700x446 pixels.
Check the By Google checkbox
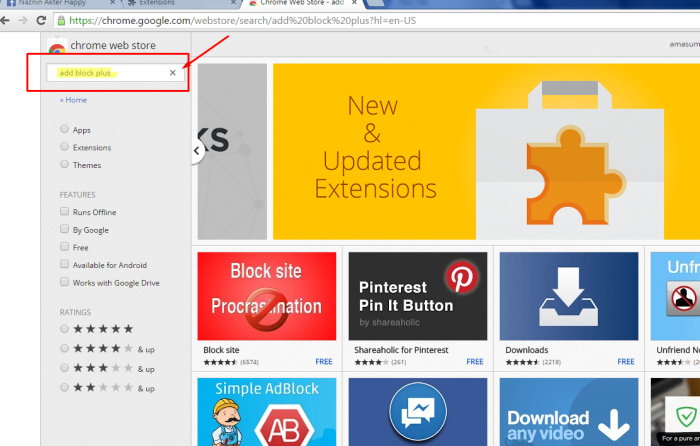(64, 229)
